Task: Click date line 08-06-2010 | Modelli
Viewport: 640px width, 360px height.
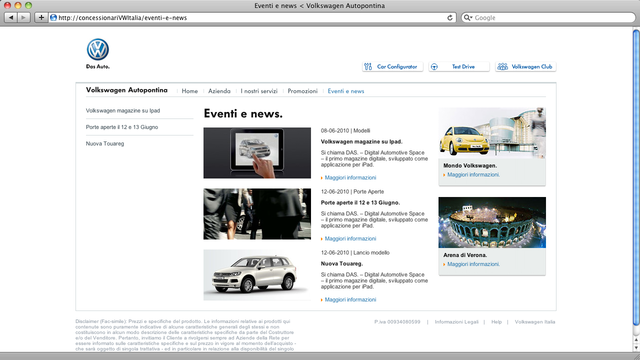Action: (345, 131)
